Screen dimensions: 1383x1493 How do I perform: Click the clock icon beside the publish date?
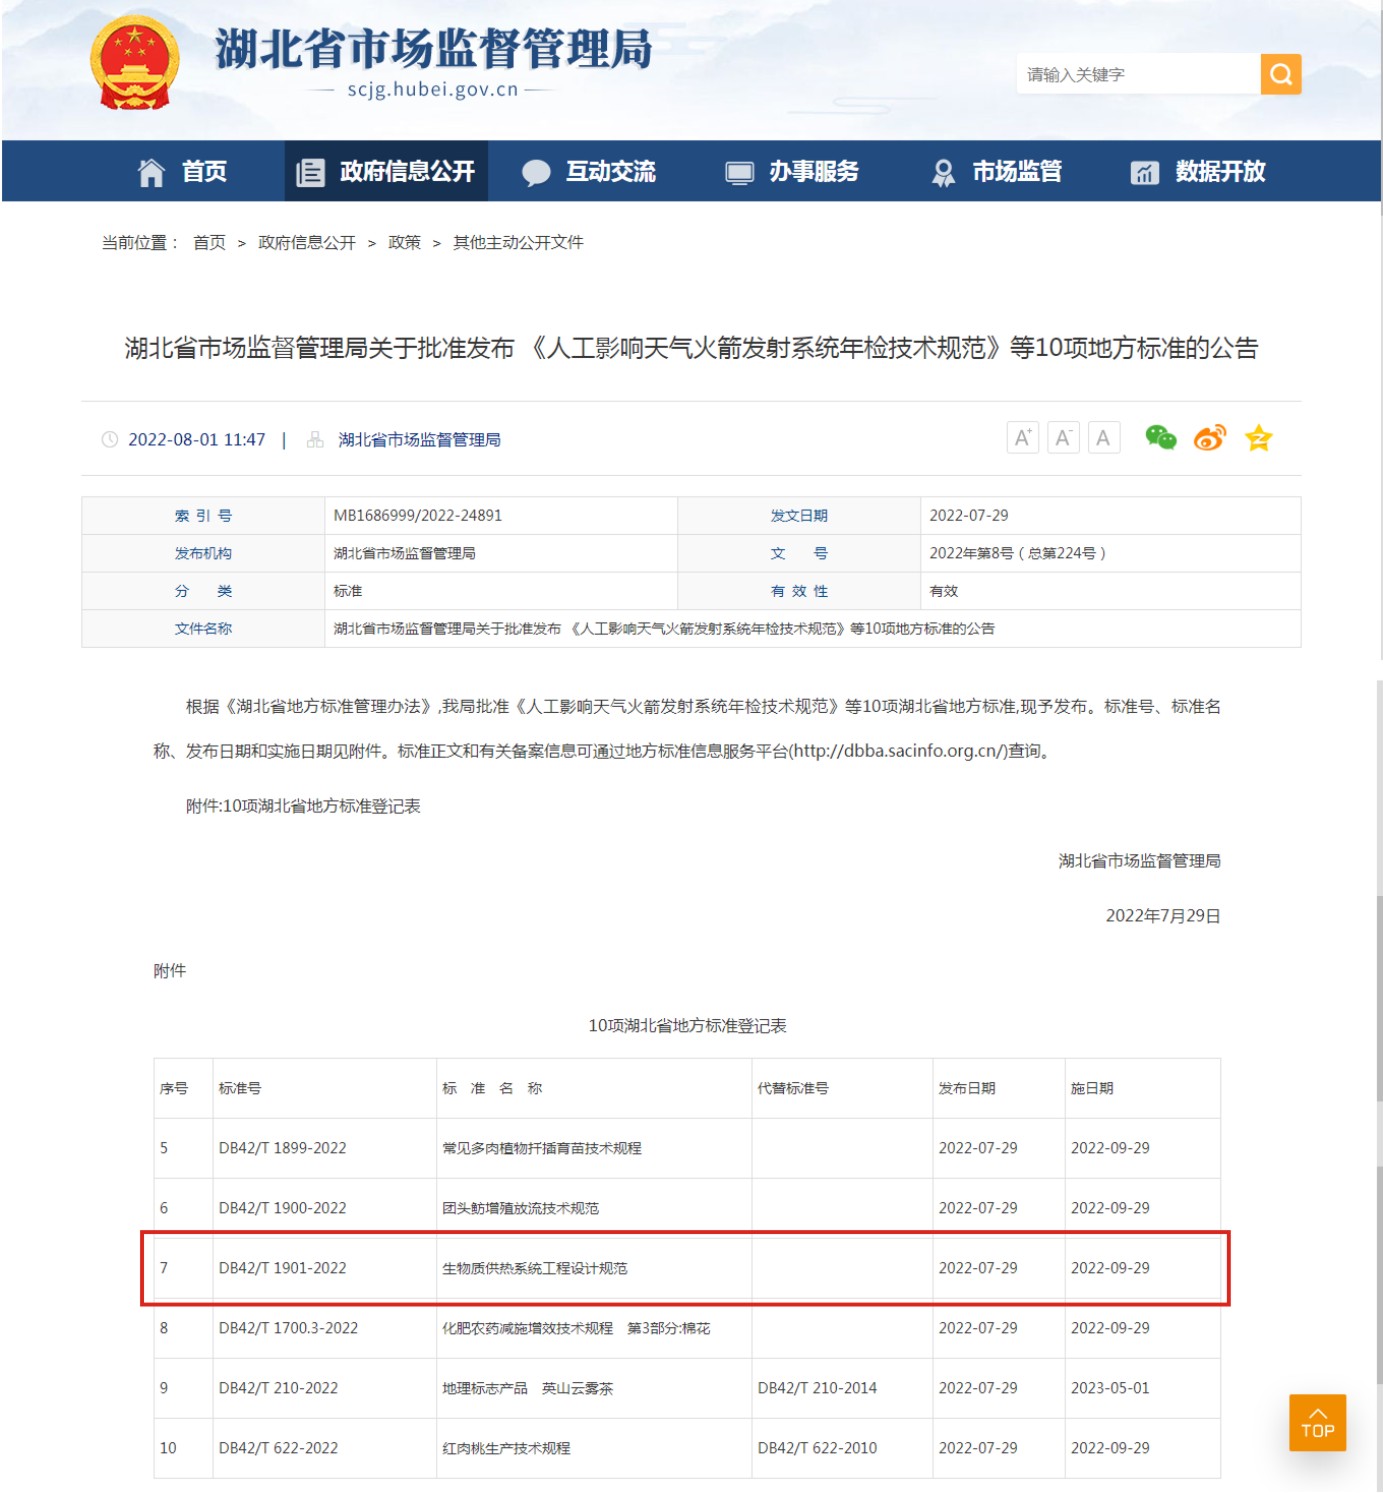[x=110, y=438]
